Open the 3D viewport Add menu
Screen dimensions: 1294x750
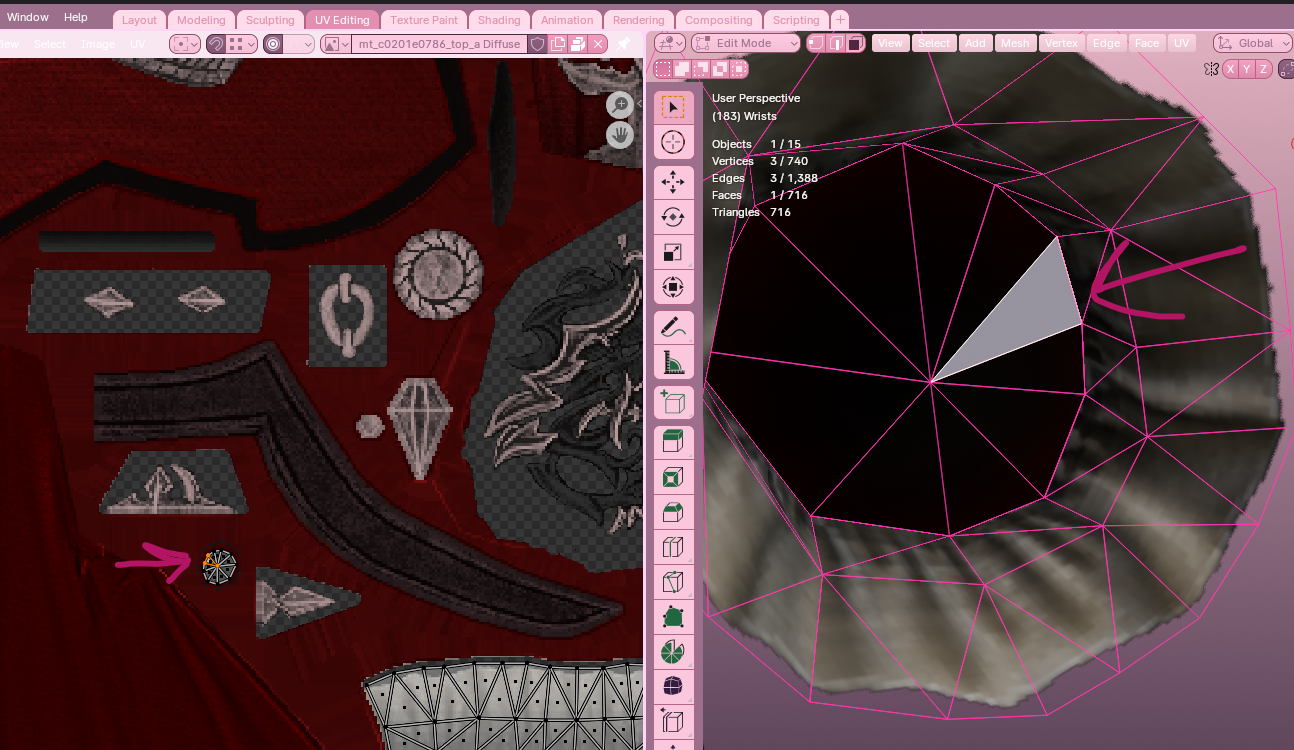pos(976,43)
